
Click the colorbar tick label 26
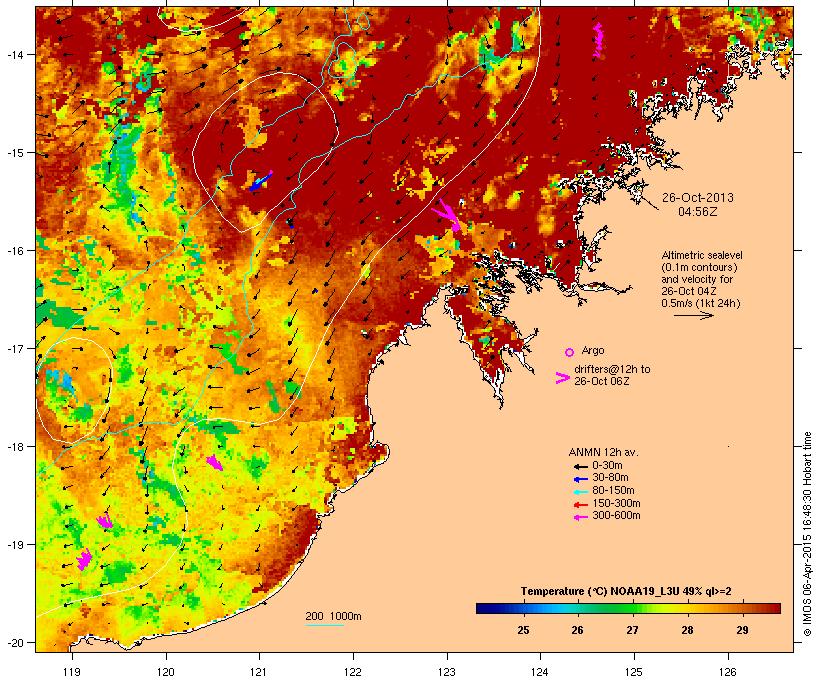pyautogui.click(x=577, y=630)
